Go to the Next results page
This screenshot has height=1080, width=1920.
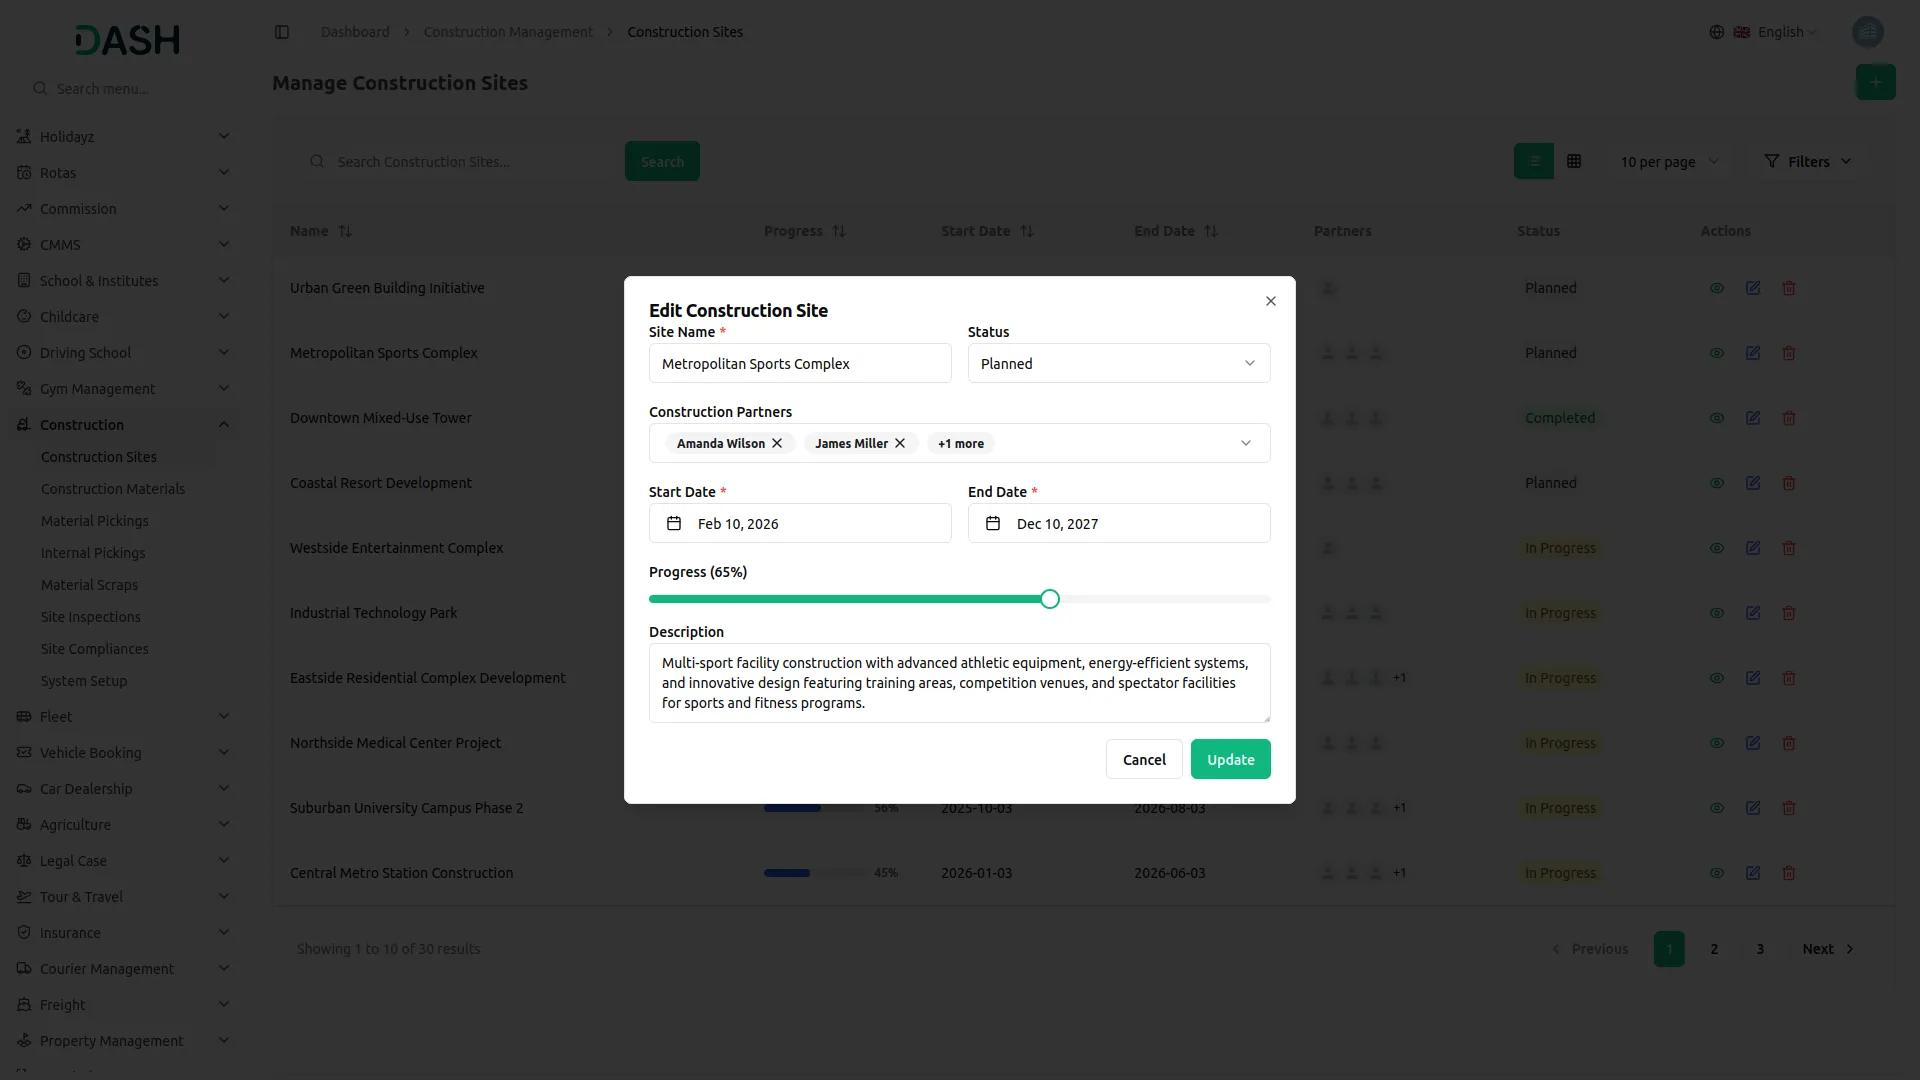tap(1828, 949)
